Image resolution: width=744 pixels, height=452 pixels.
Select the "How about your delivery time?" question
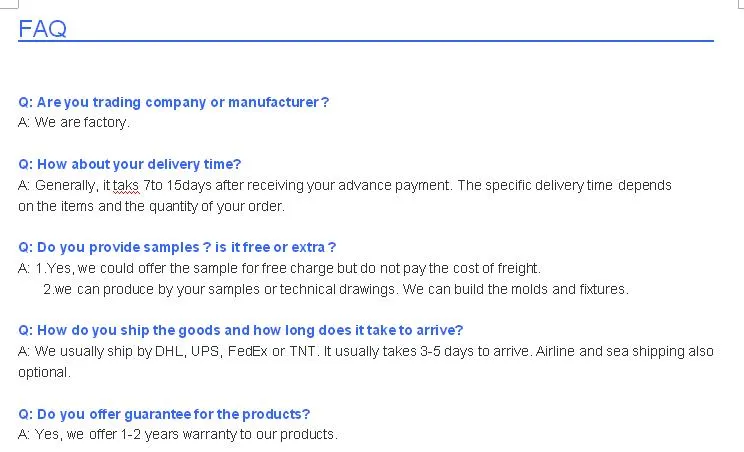point(130,164)
